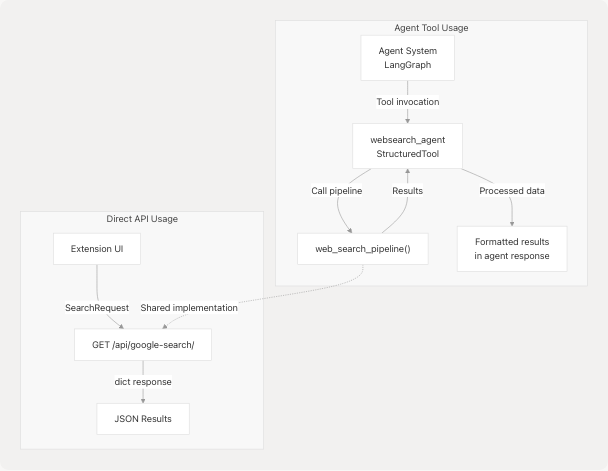Click the web_search_pipeline() node

point(363,248)
